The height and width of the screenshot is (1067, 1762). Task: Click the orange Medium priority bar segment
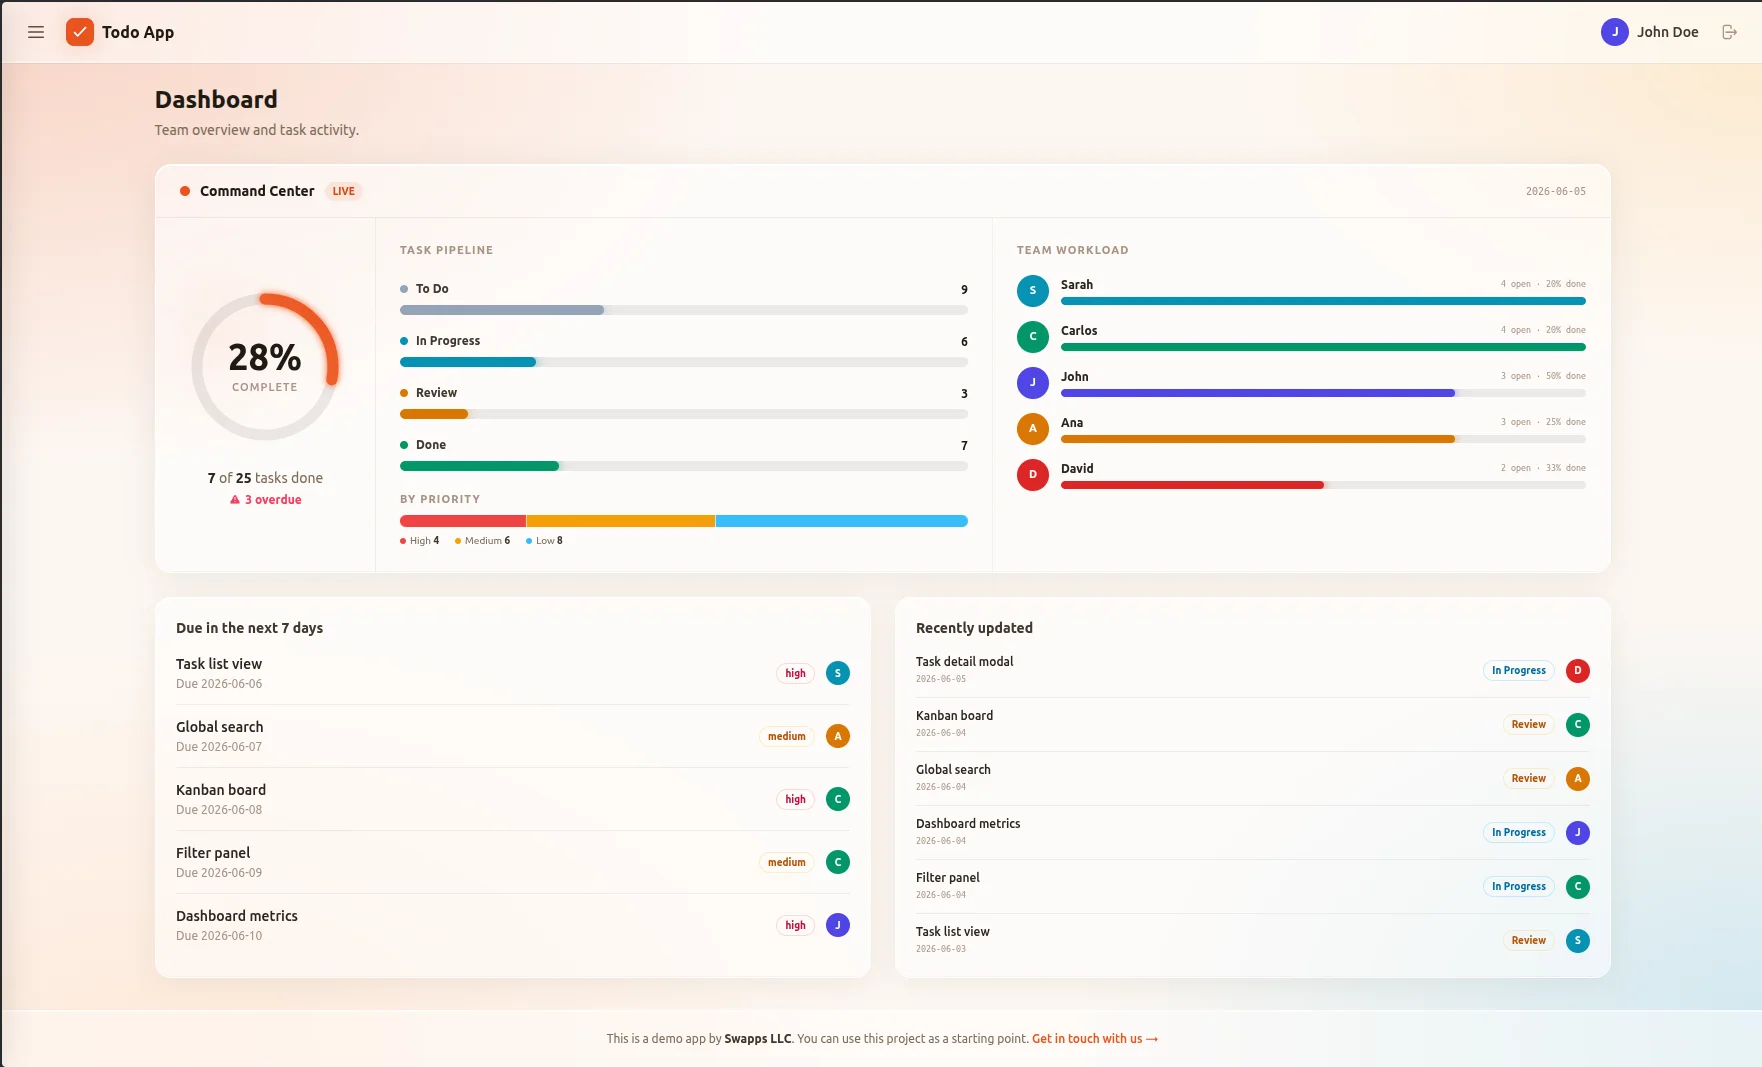click(x=621, y=521)
